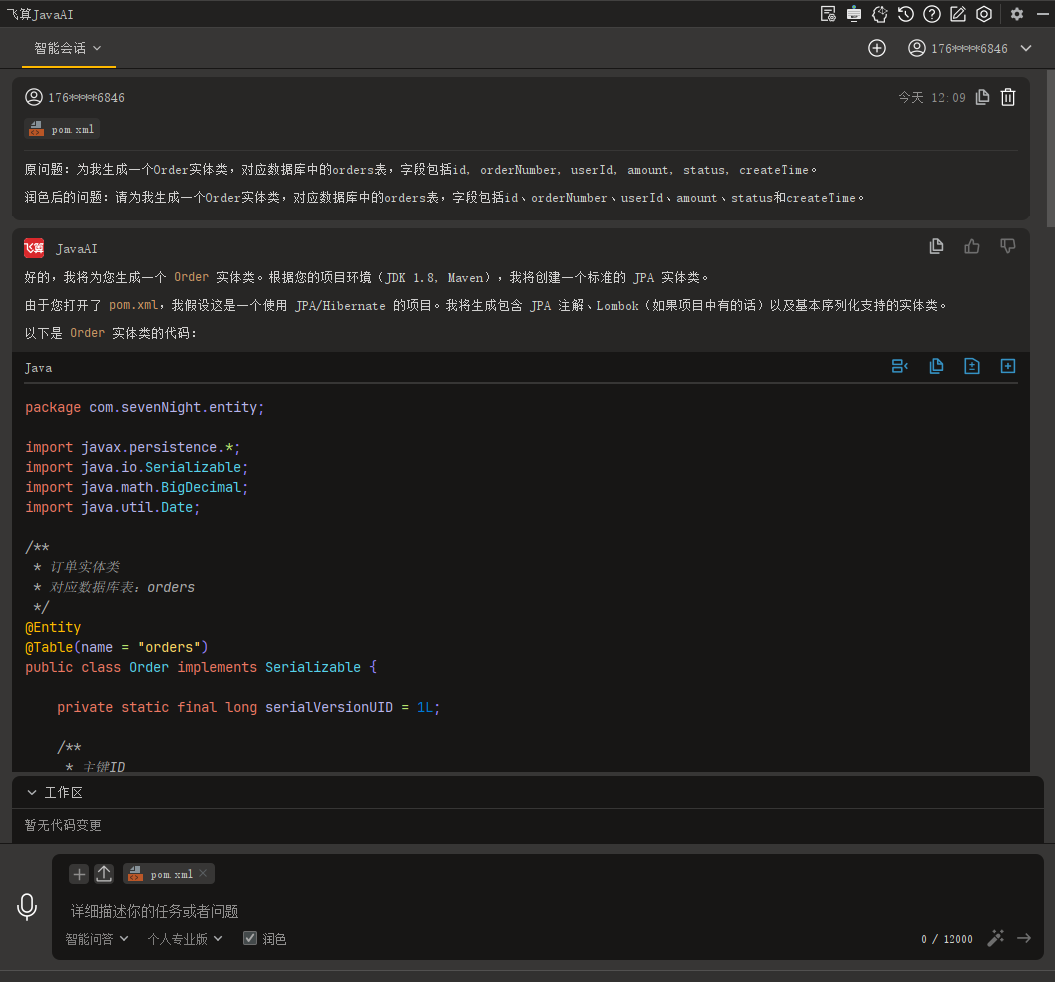Click the plus button to add context
Image resolution: width=1055 pixels, height=982 pixels.
pos(79,874)
